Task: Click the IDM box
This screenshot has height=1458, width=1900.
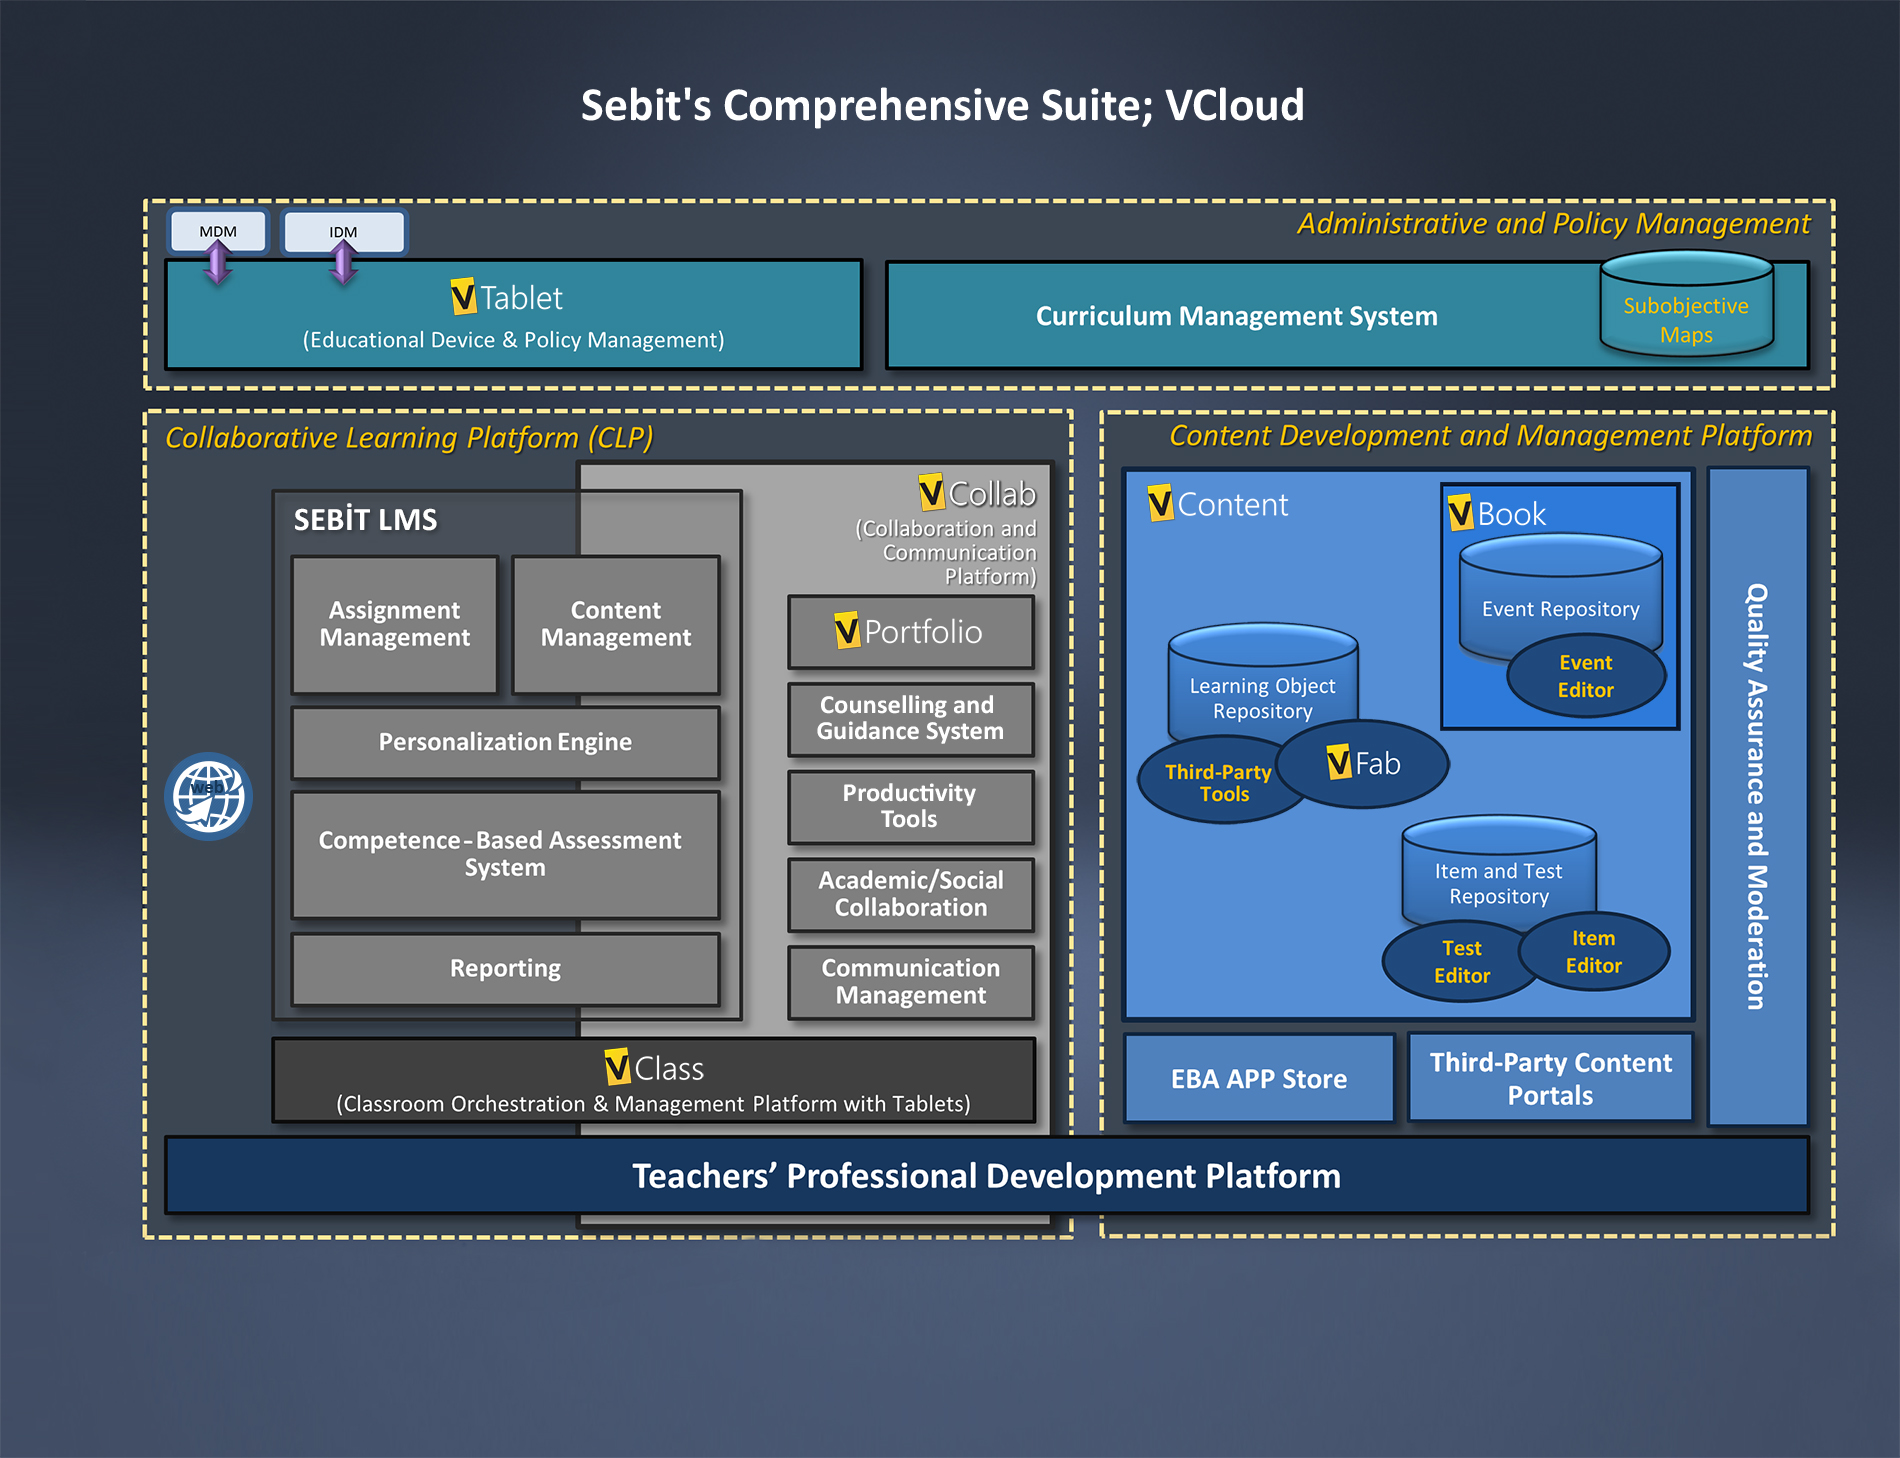Action: pos(343,231)
